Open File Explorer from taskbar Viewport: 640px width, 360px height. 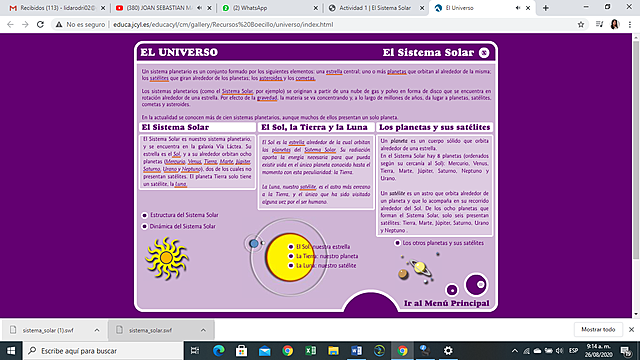pos(333,351)
